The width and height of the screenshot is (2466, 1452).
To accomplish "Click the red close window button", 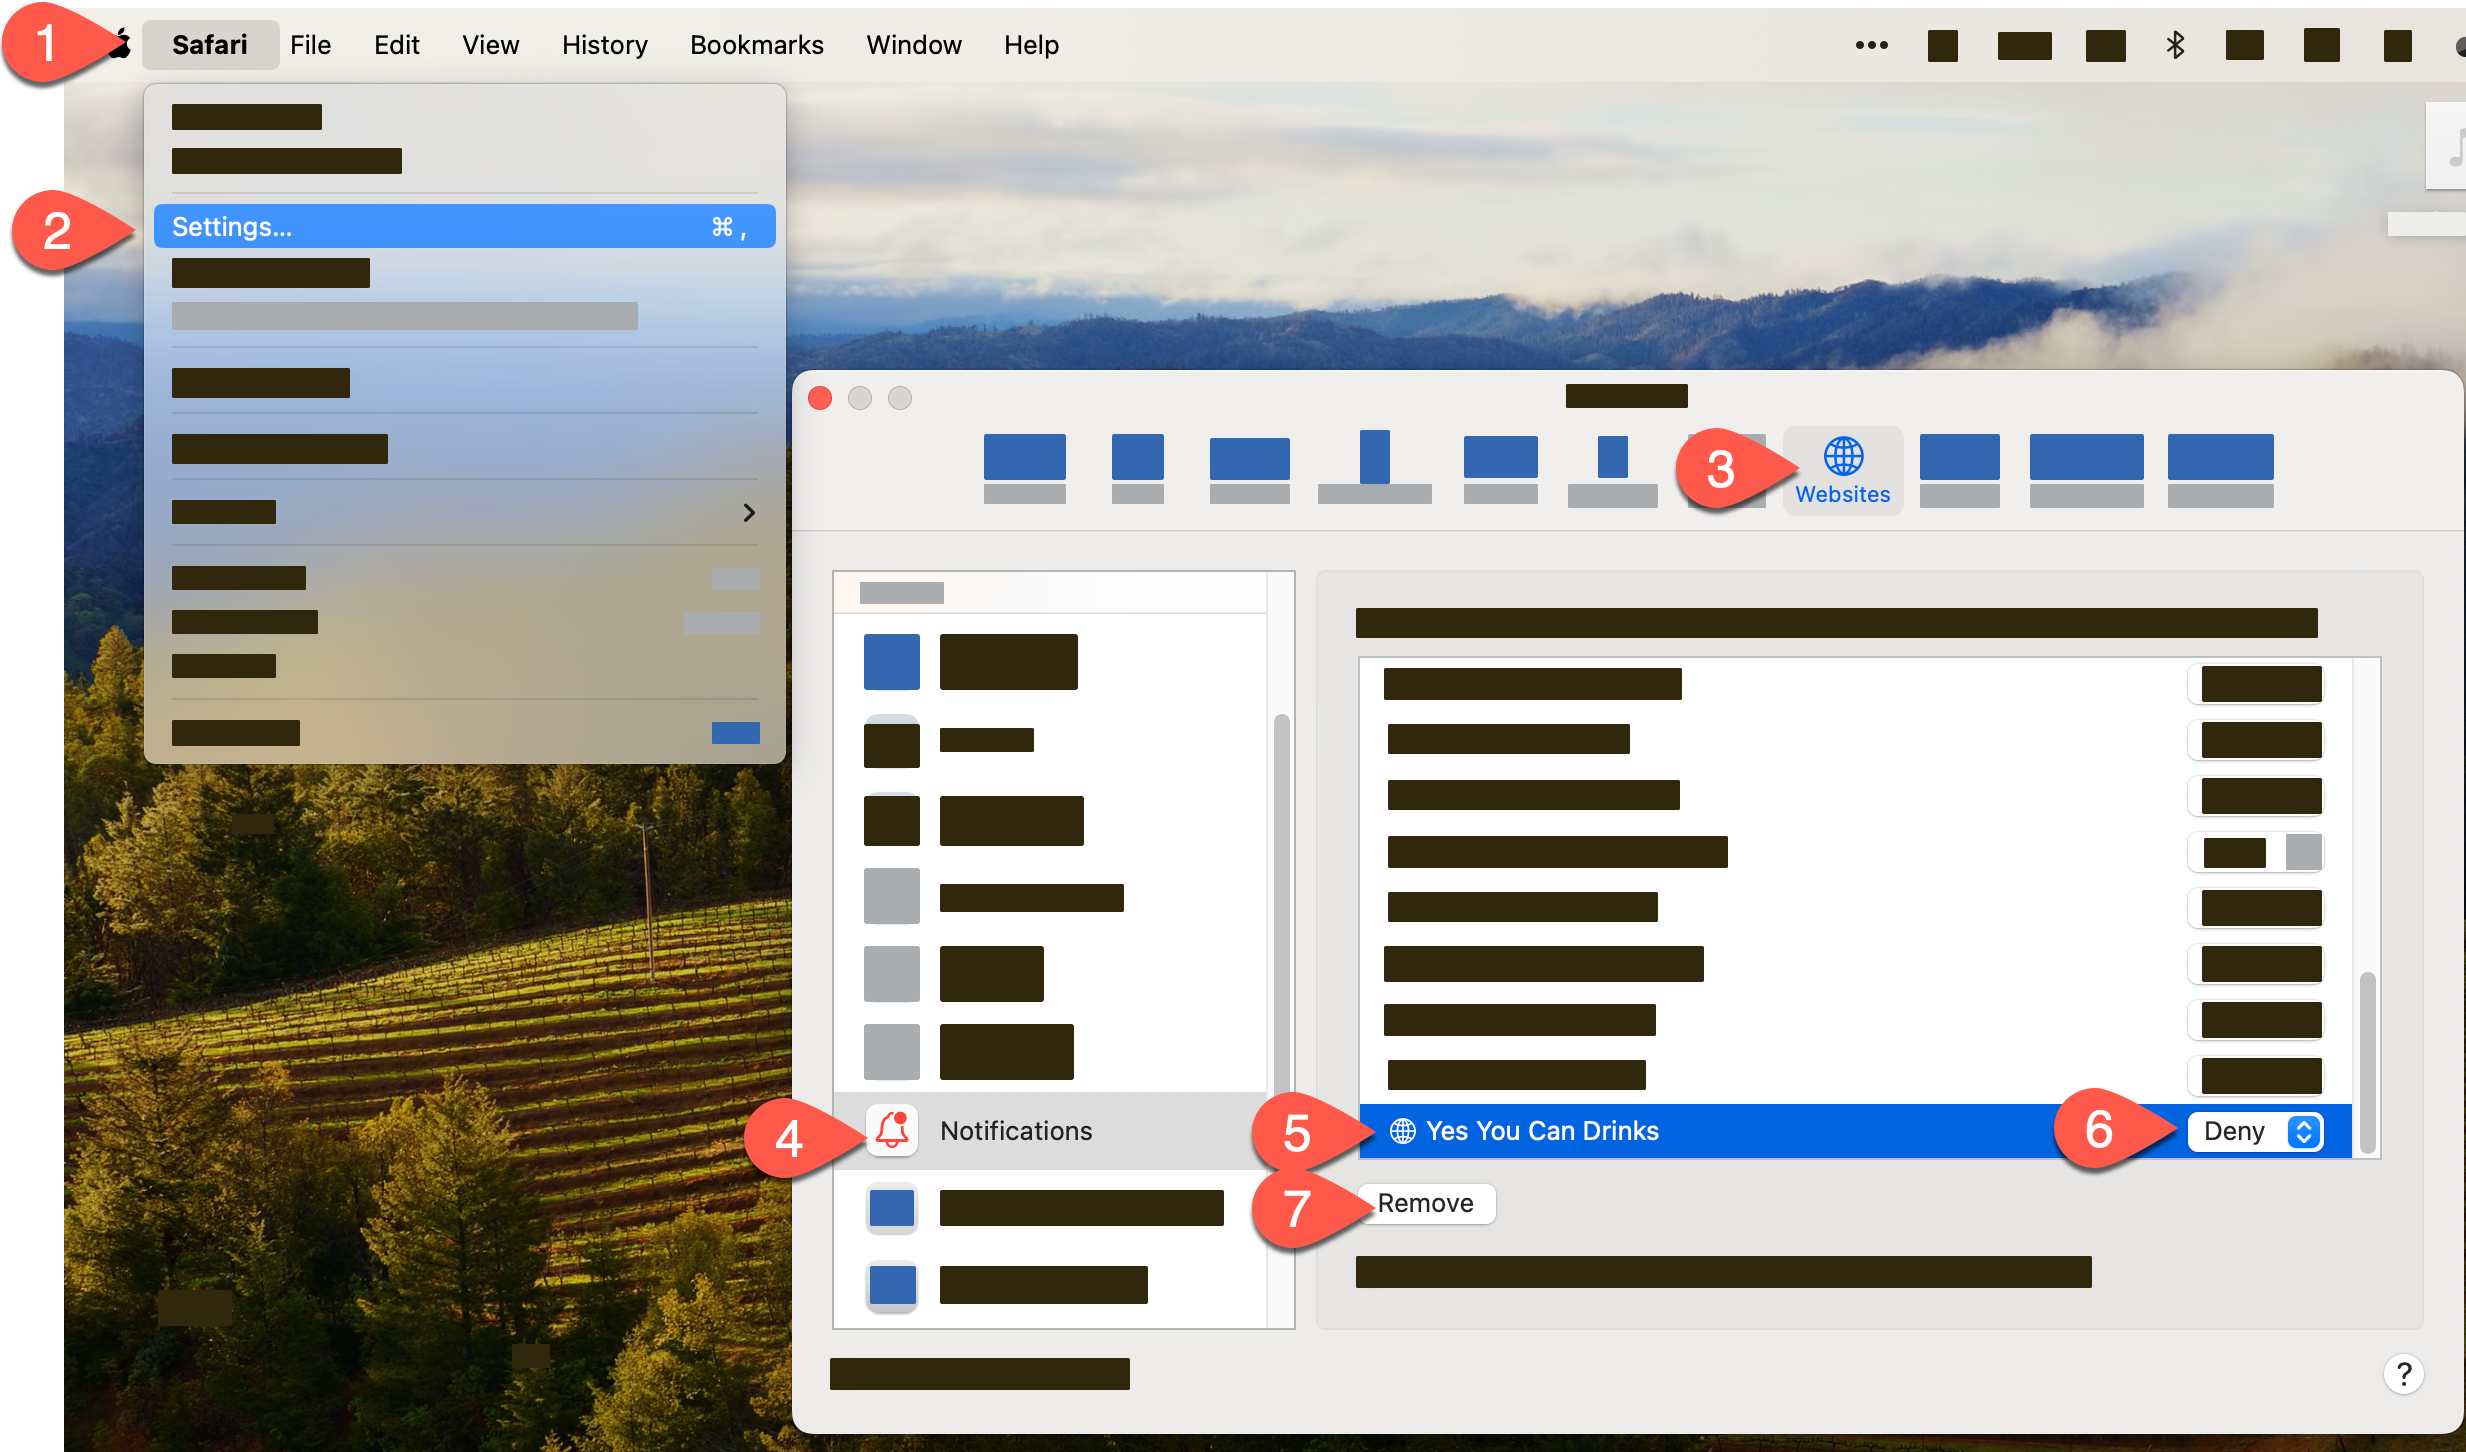I will [x=820, y=398].
